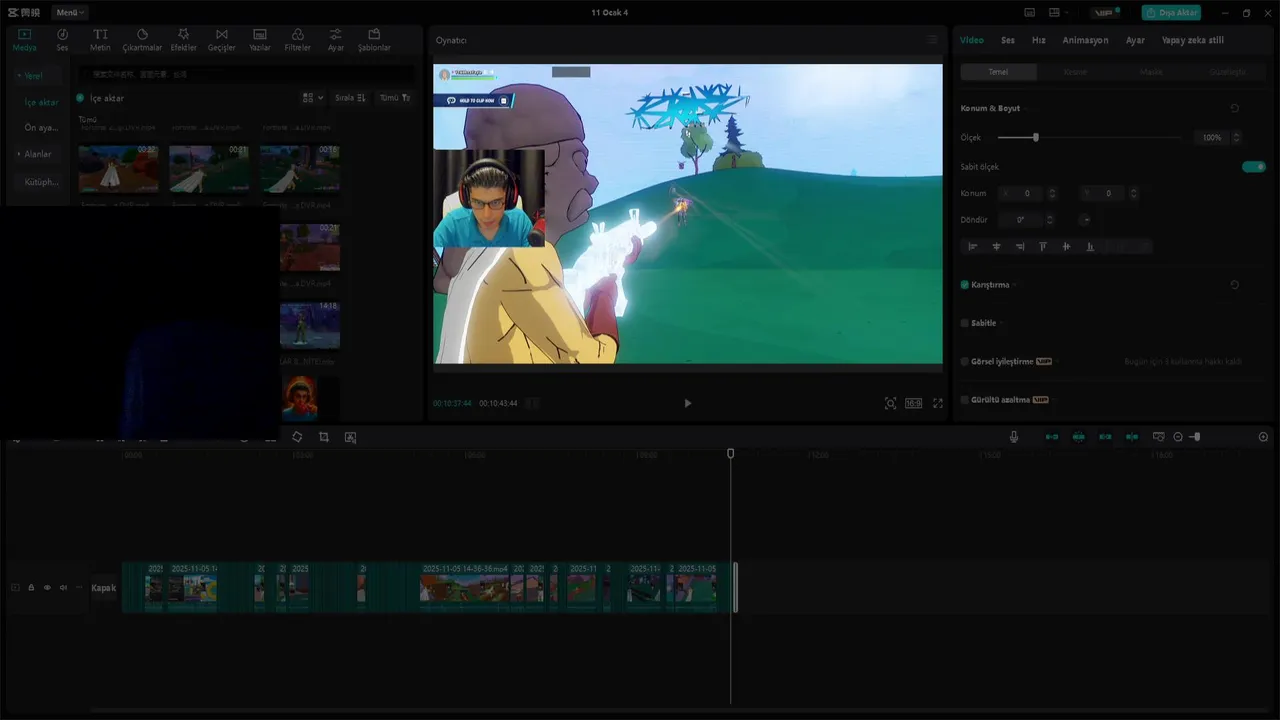
Task: Switch to the Yapay zeka stili tab
Action: point(1192,40)
